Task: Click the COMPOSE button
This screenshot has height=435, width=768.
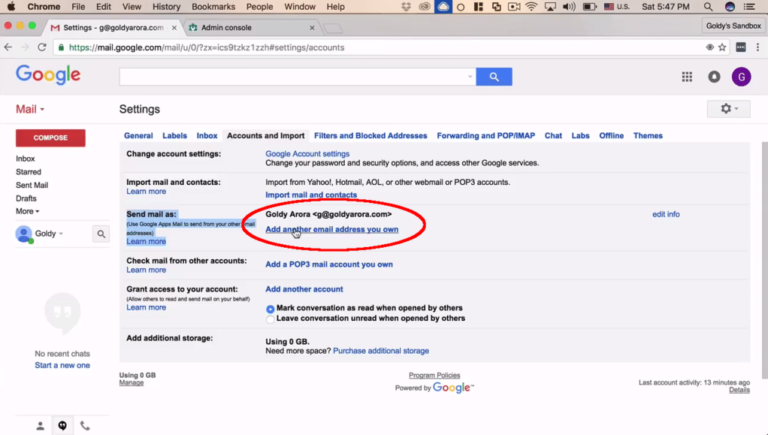Action: coord(50,138)
